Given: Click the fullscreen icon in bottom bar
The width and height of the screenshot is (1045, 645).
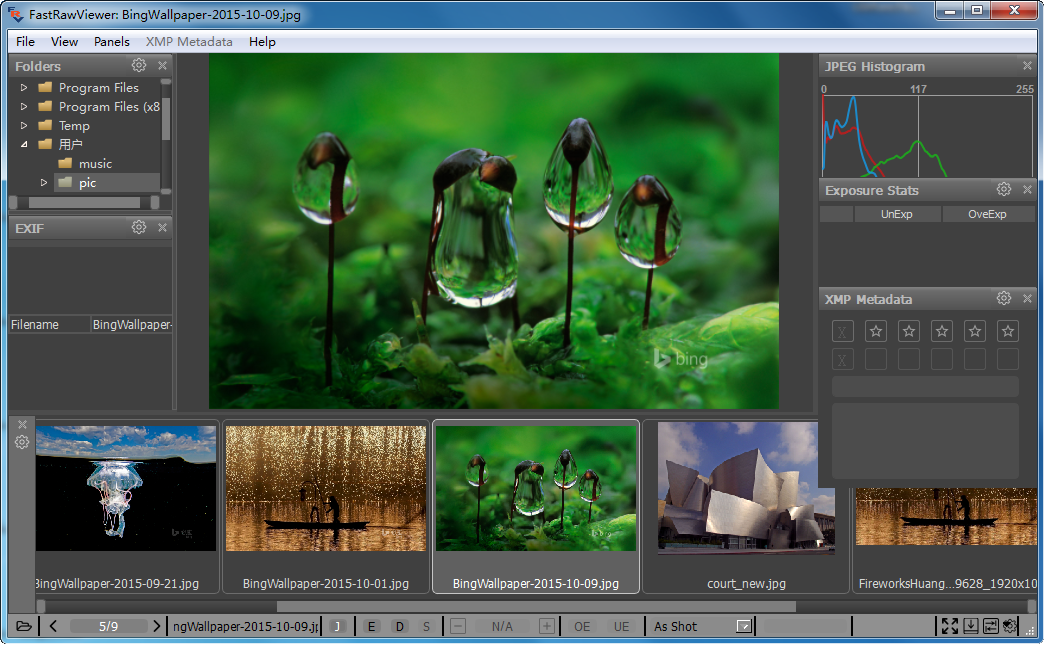Looking at the screenshot, I should (x=950, y=626).
